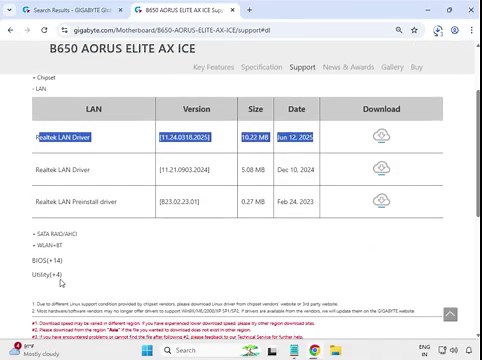The width and height of the screenshot is (482, 360).
Task: Click the B650 AORUS ELITE AX ICE heading
Action: click(122, 49)
